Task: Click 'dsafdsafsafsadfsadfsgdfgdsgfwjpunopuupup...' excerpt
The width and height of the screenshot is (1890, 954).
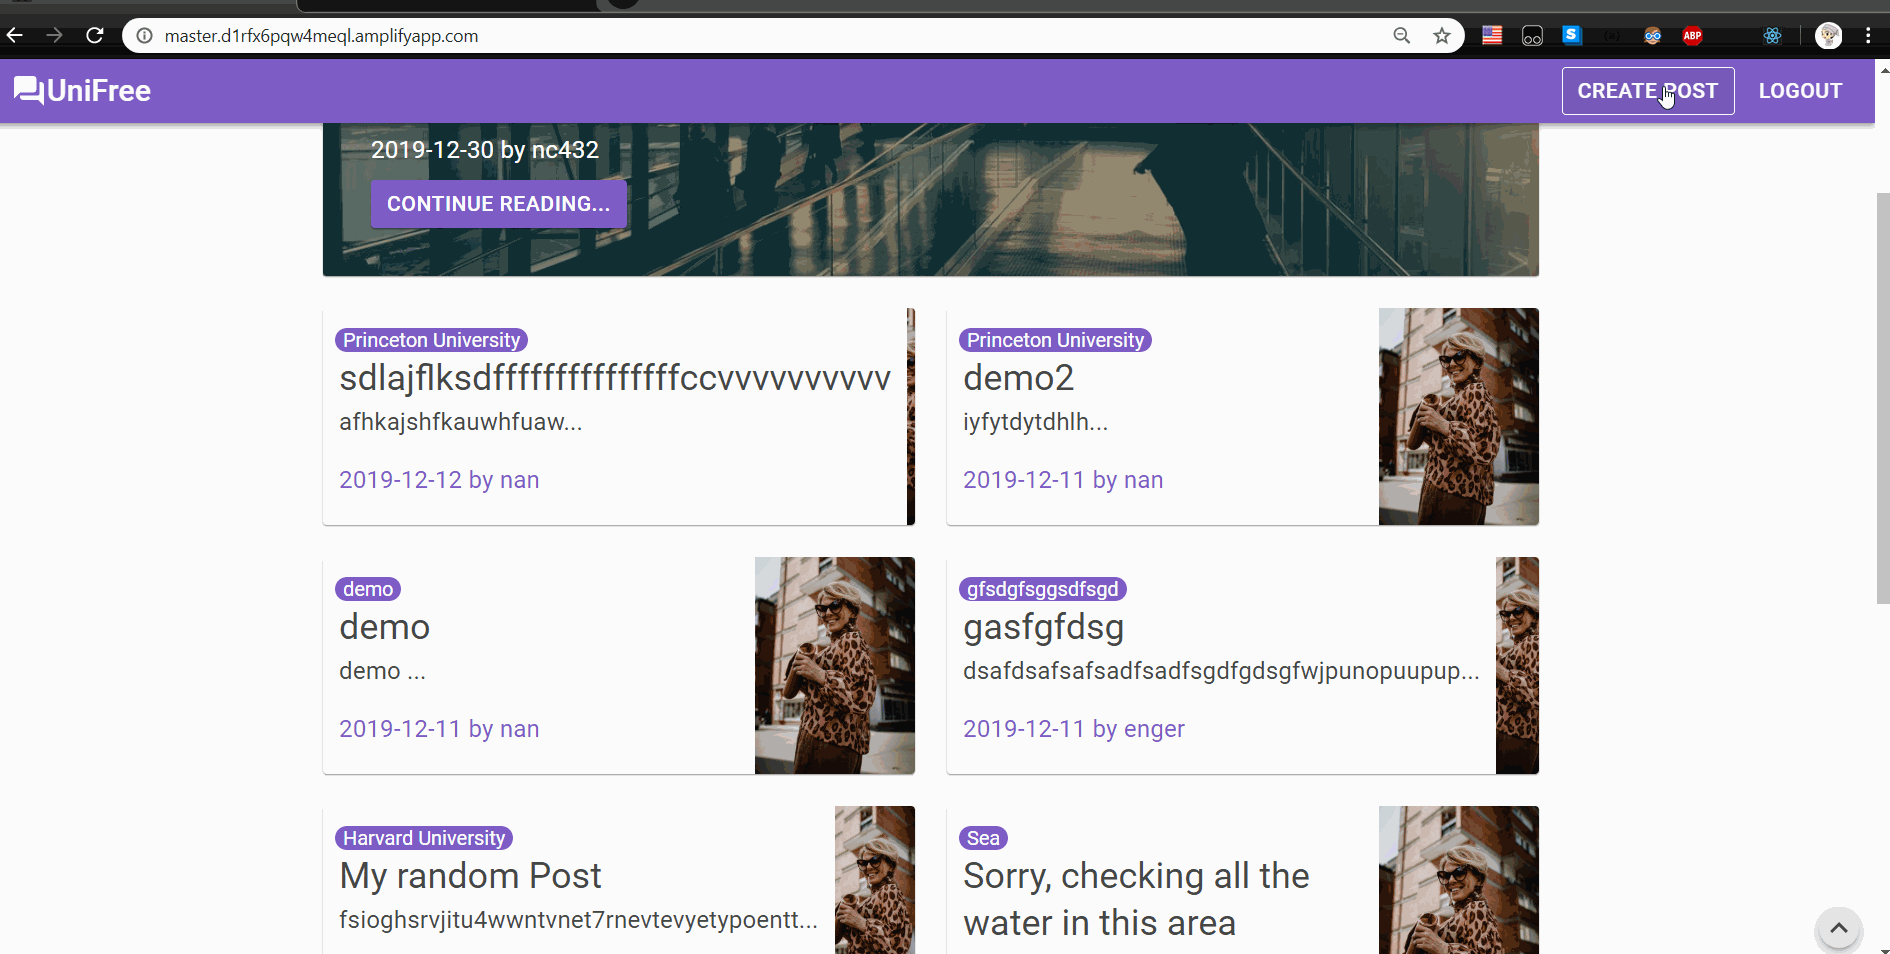Action: tap(1221, 671)
